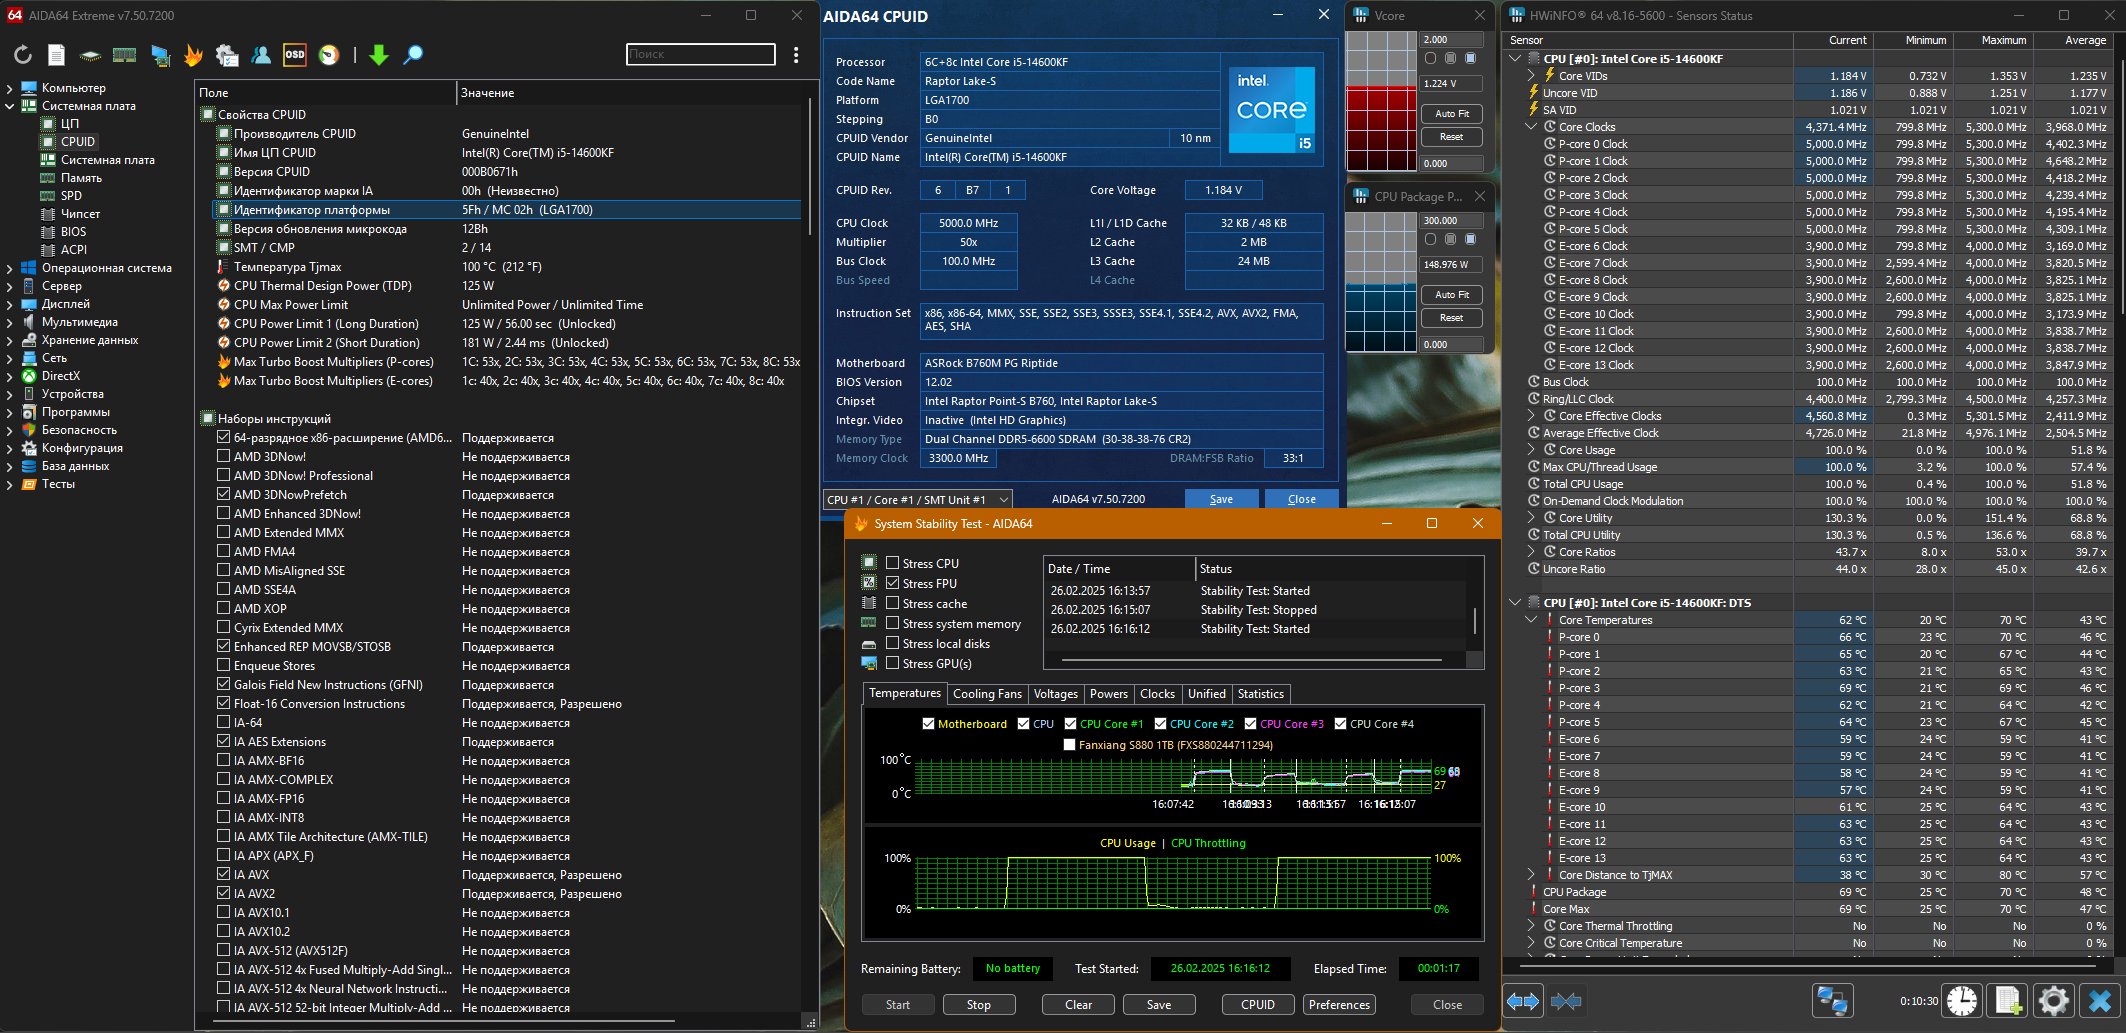Open the monitor diagnostics toolbar icon
Viewport: 2126px width, 1033px height.
point(160,55)
